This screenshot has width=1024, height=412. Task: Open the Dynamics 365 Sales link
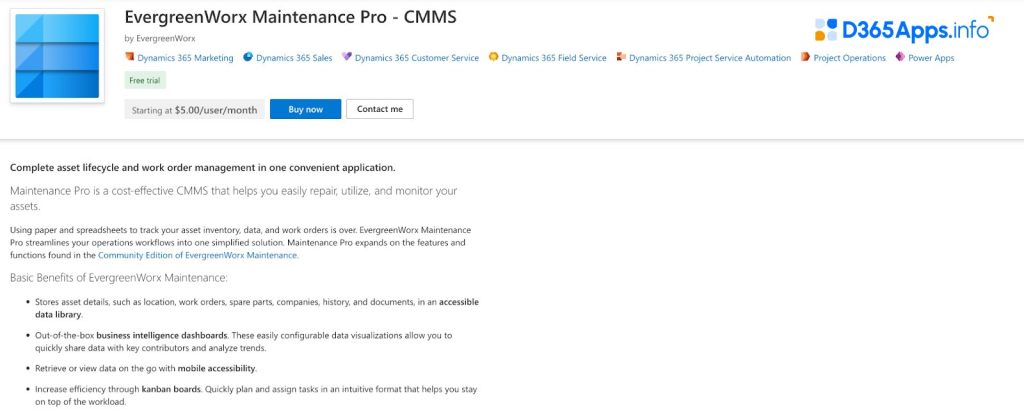point(294,58)
